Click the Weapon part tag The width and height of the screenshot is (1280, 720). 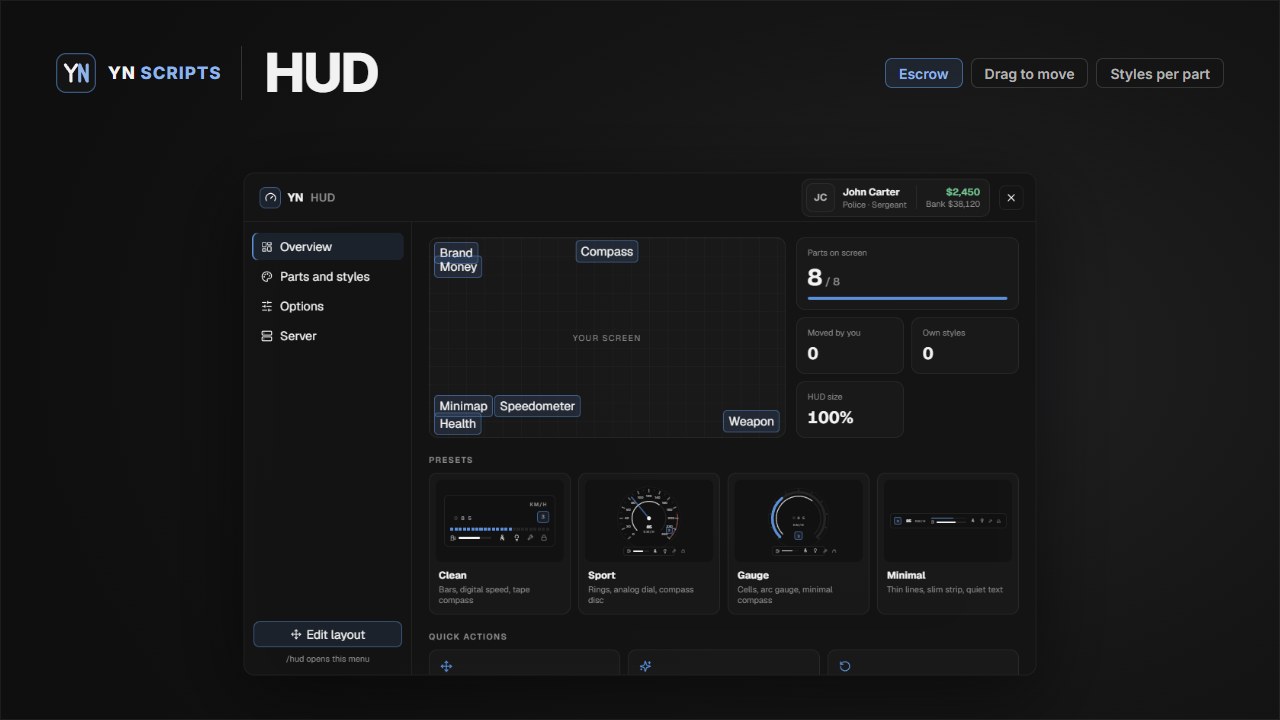(x=751, y=421)
